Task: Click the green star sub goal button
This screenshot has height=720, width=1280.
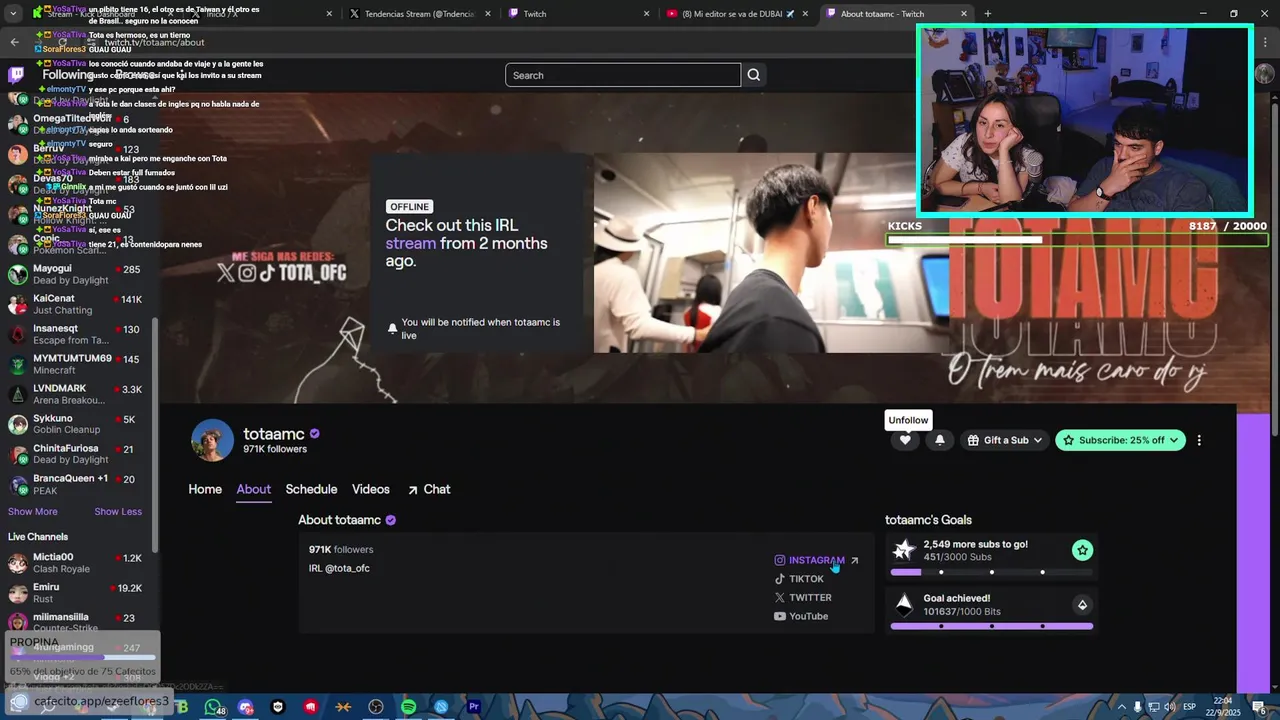Action: click(x=1082, y=550)
